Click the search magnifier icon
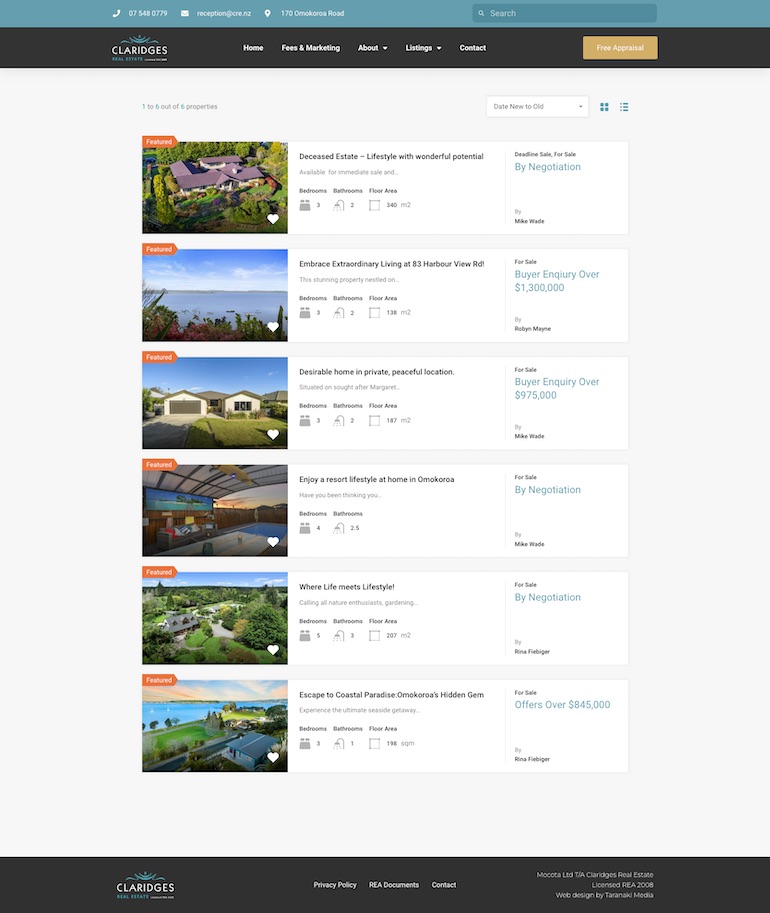This screenshot has height=913, width=770. coord(481,13)
